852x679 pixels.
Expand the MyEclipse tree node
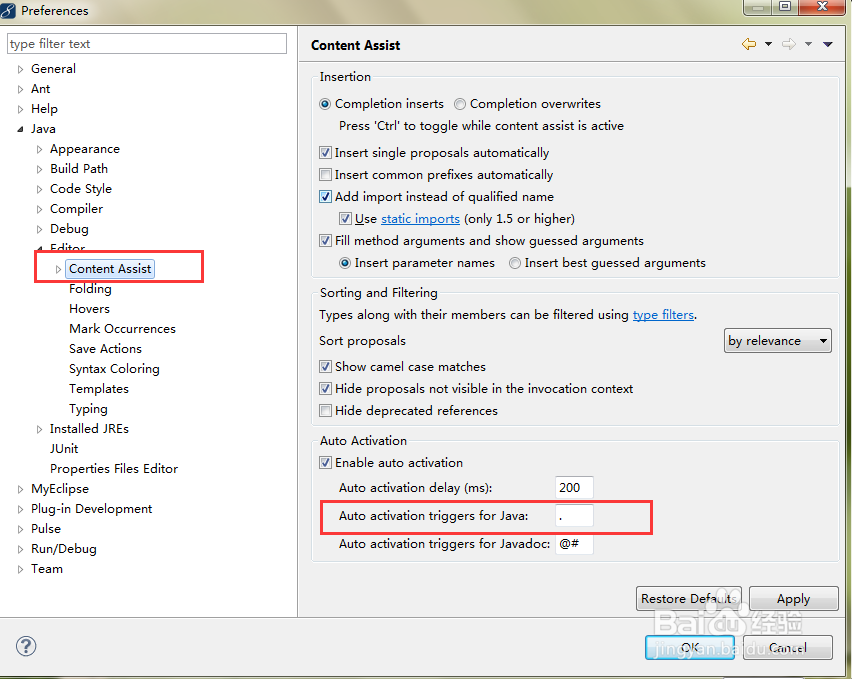(x=20, y=489)
